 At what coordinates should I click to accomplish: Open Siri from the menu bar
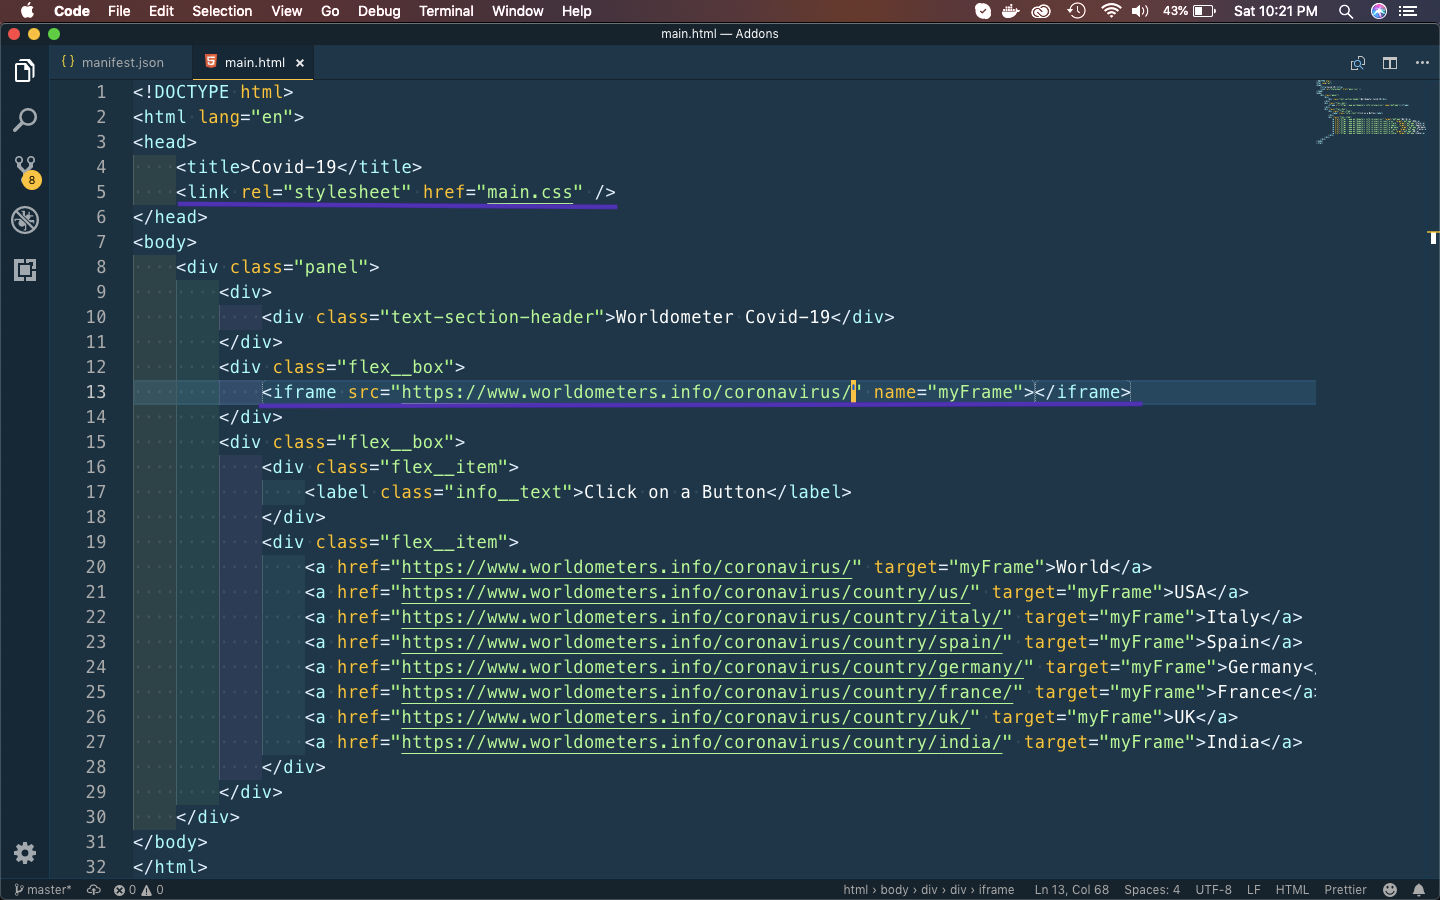pos(1379,11)
